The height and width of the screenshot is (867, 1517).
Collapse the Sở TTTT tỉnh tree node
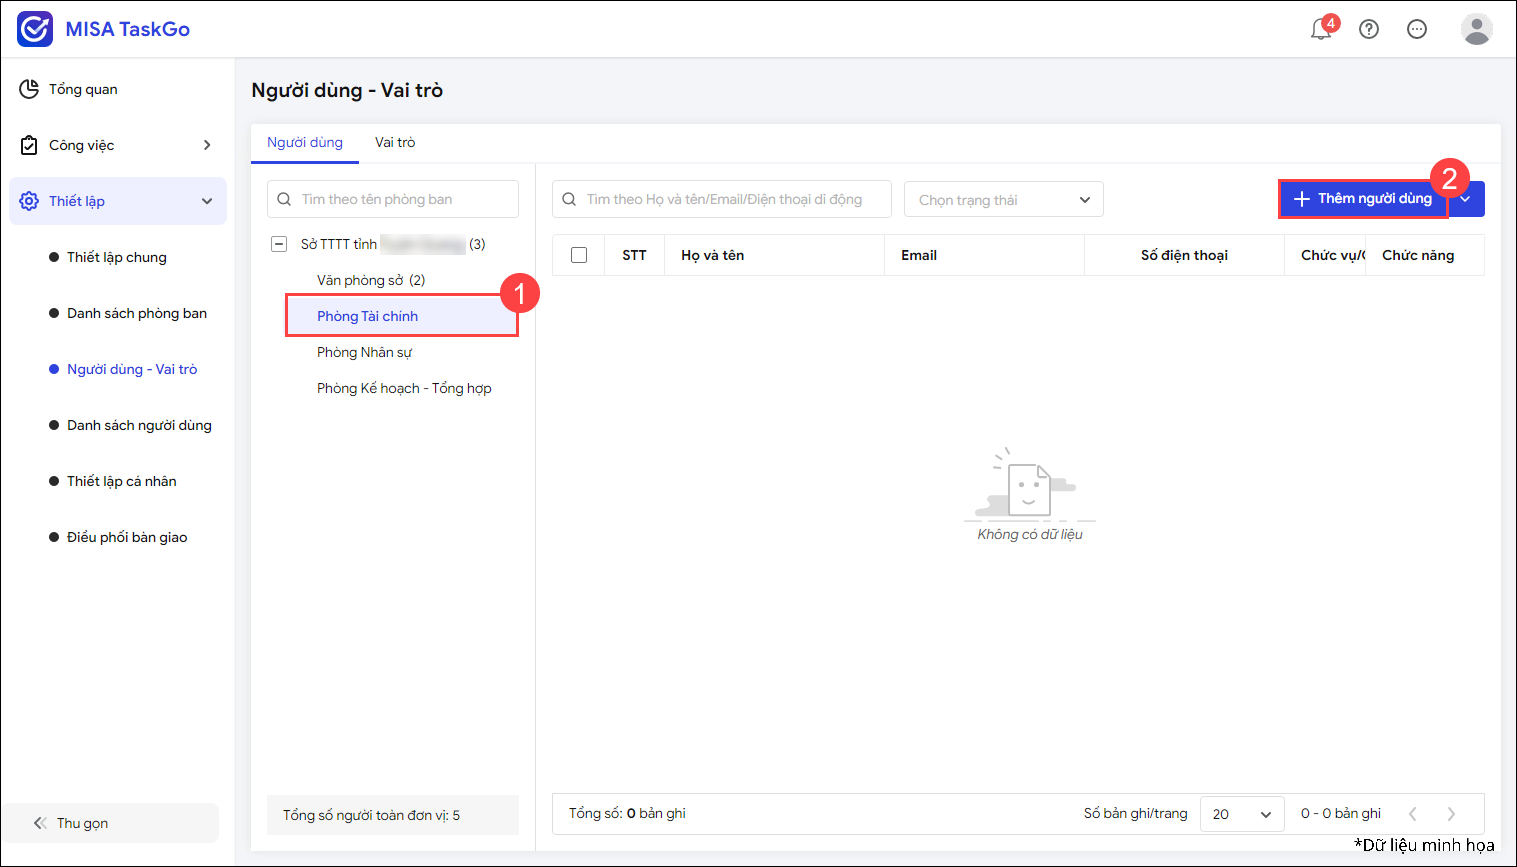(280, 244)
